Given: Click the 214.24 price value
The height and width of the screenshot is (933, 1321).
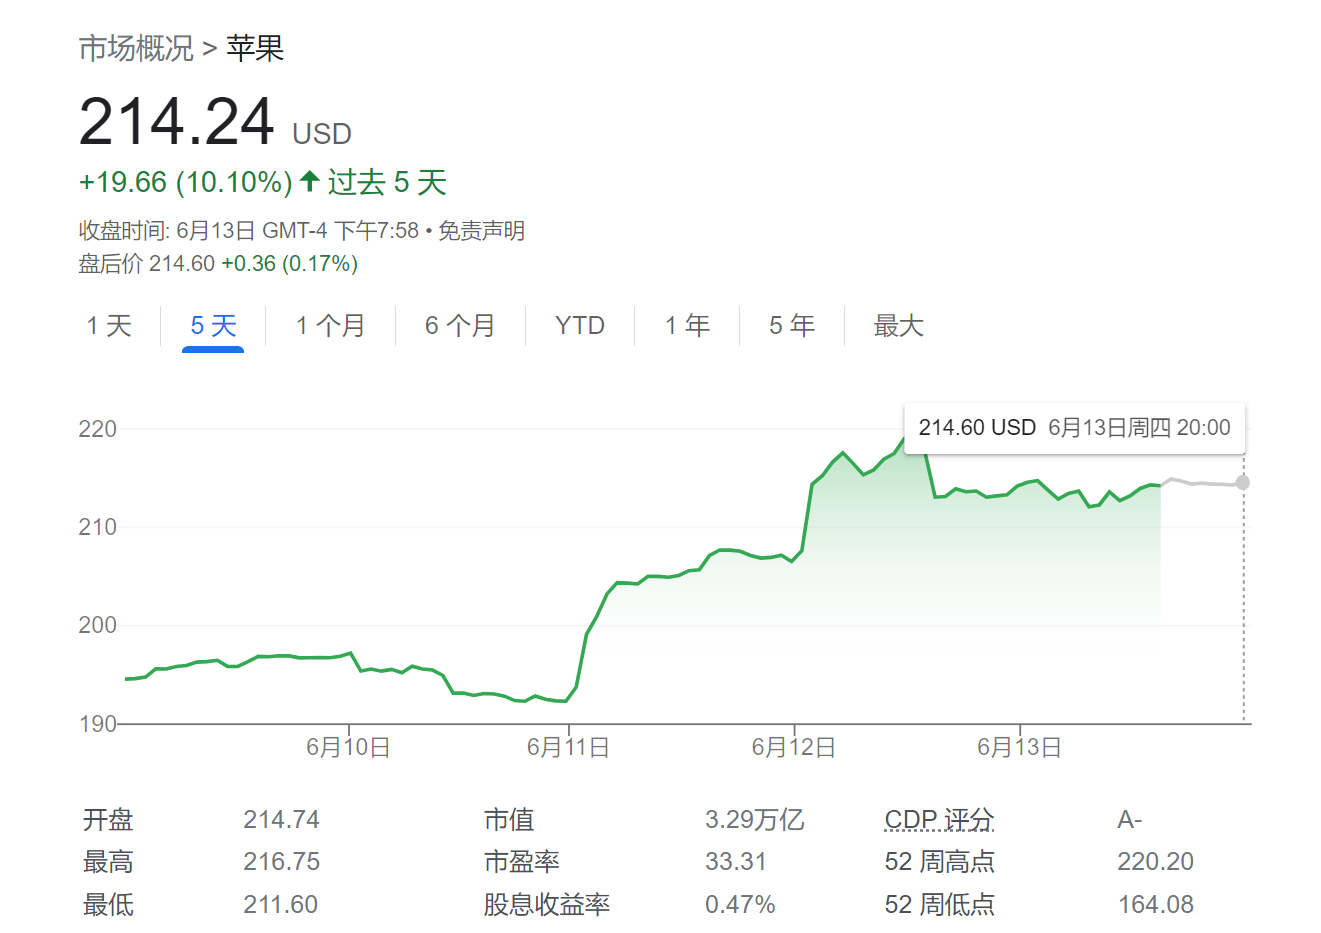Looking at the screenshot, I should pyautogui.click(x=177, y=122).
